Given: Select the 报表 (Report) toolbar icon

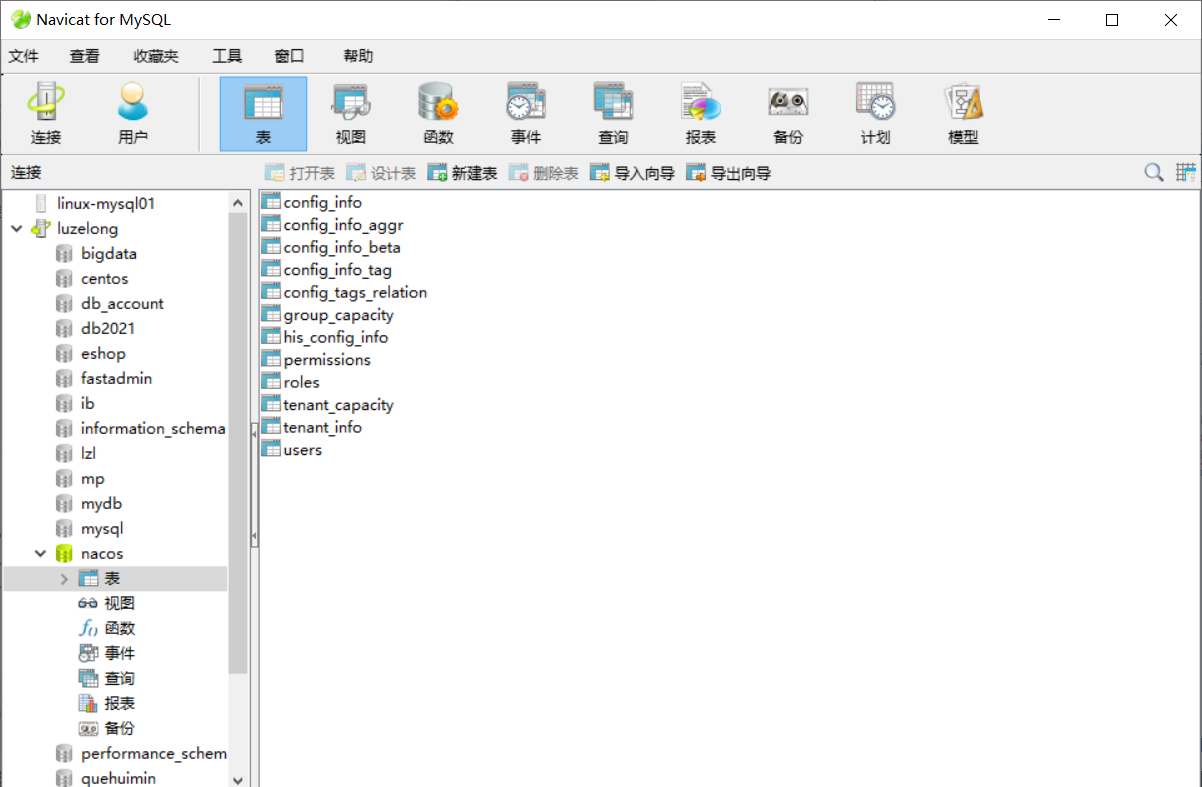Looking at the screenshot, I should (x=701, y=114).
